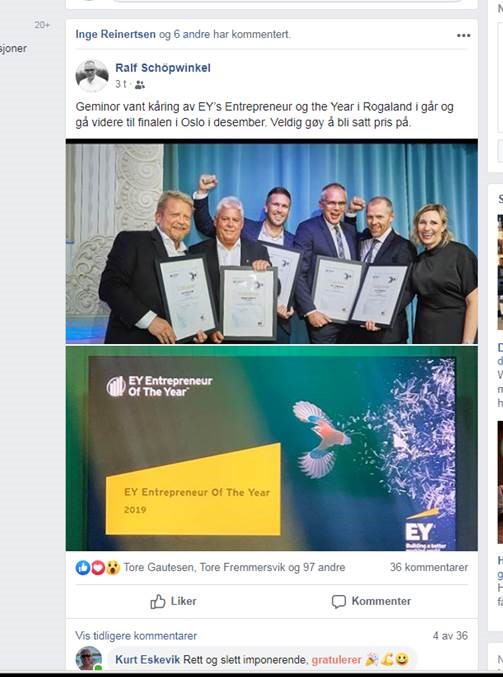503x677 pixels.
Task: Open the post options three-dot menu
Action: [x=463, y=35]
